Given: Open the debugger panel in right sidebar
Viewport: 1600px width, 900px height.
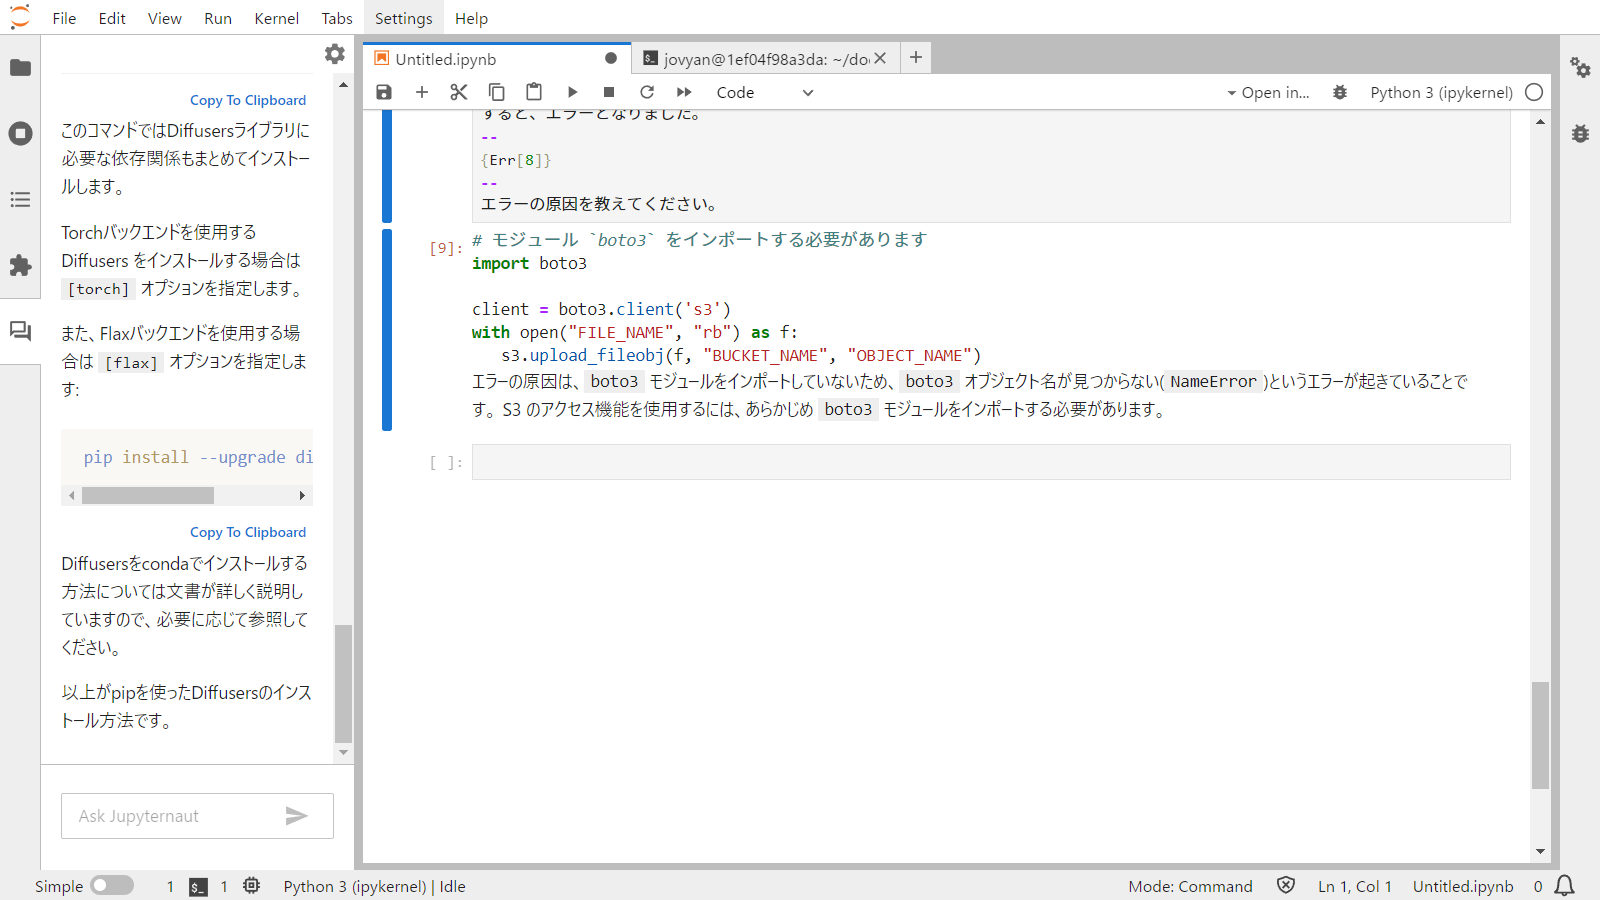Looking at the screenshot, I should coord(1580,133).
